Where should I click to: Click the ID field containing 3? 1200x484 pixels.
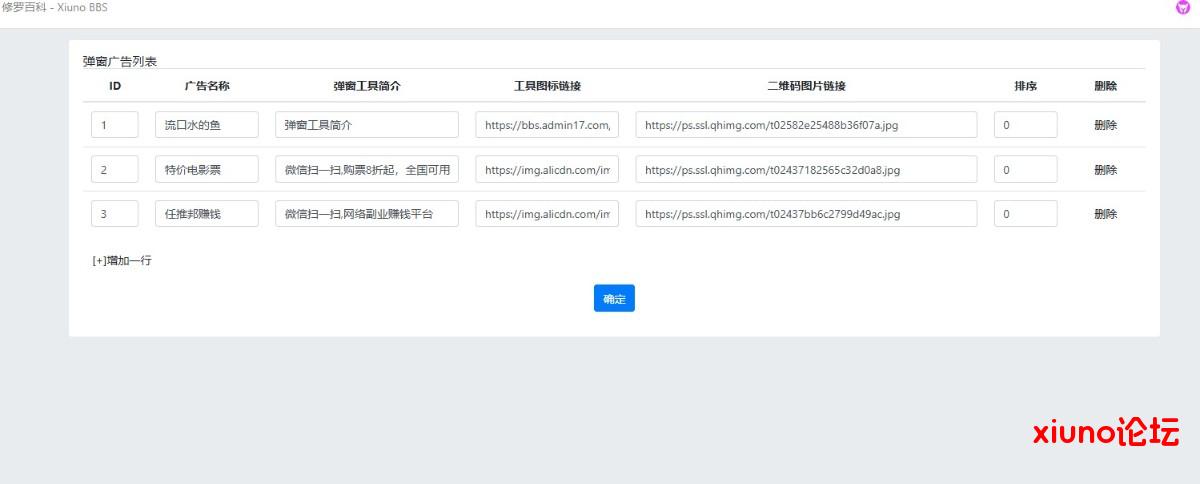115,214
